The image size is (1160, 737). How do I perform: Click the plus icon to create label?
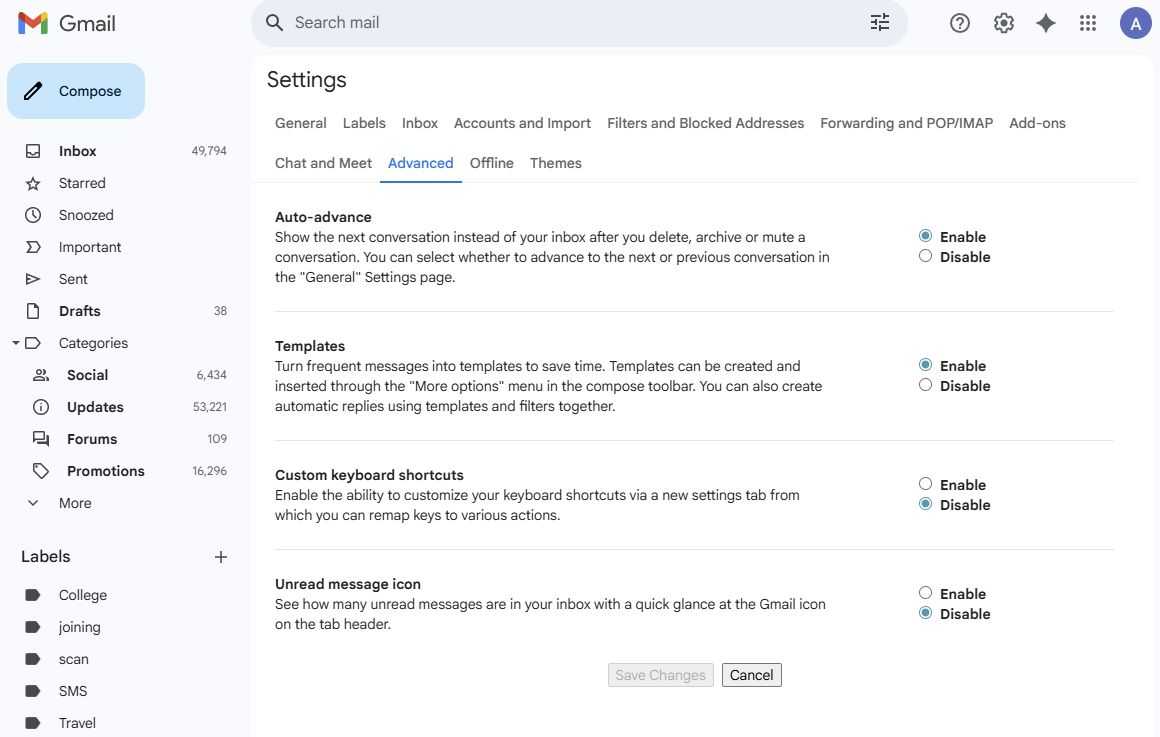(x=220, y=557)
